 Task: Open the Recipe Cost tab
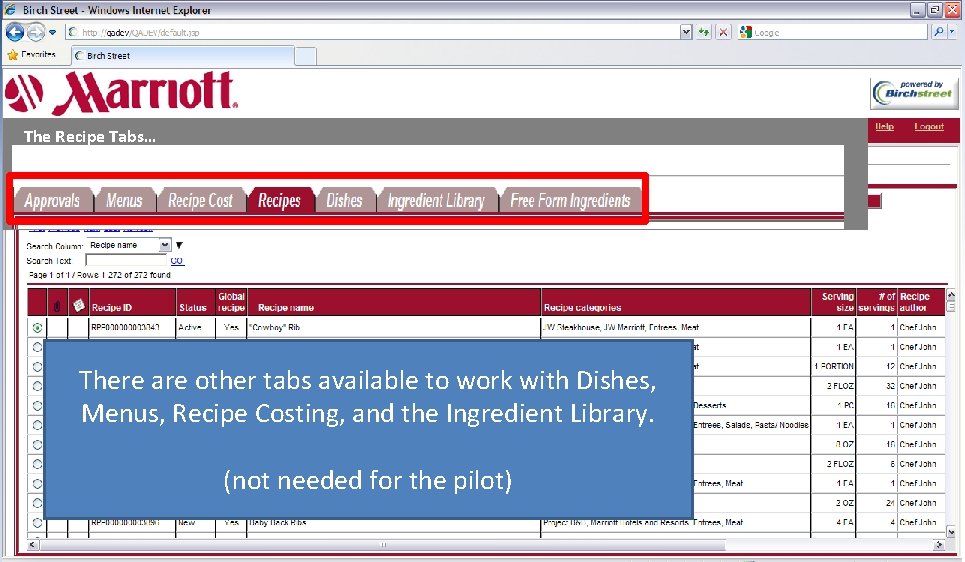click(x=200, y=200)
